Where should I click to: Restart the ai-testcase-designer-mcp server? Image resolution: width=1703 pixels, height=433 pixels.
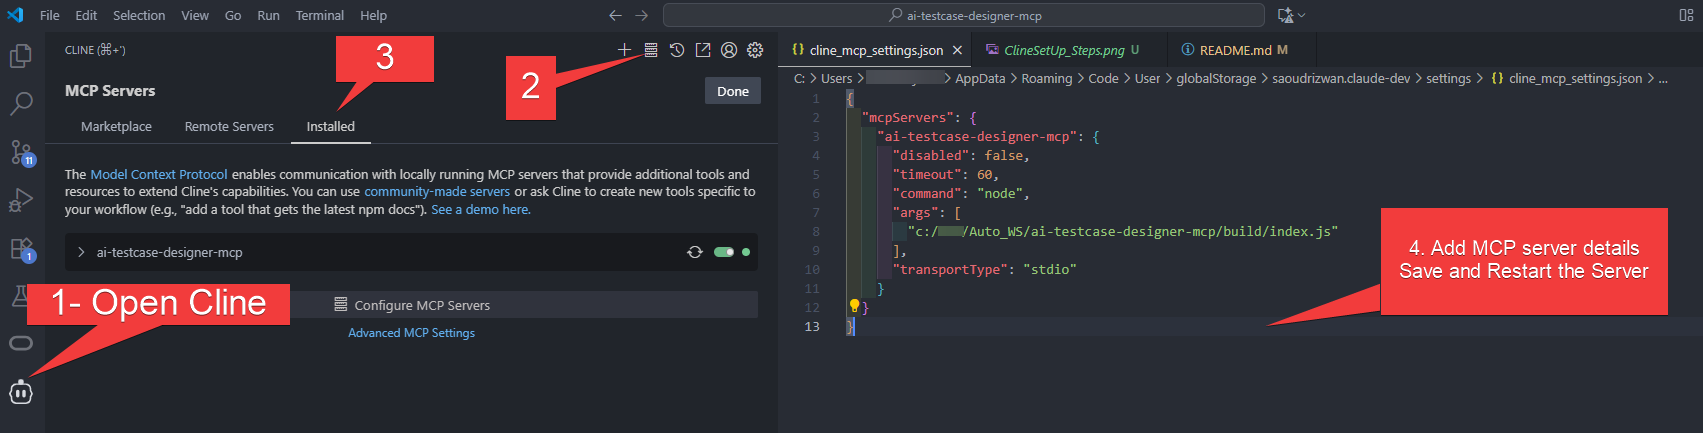click(695, 252)
